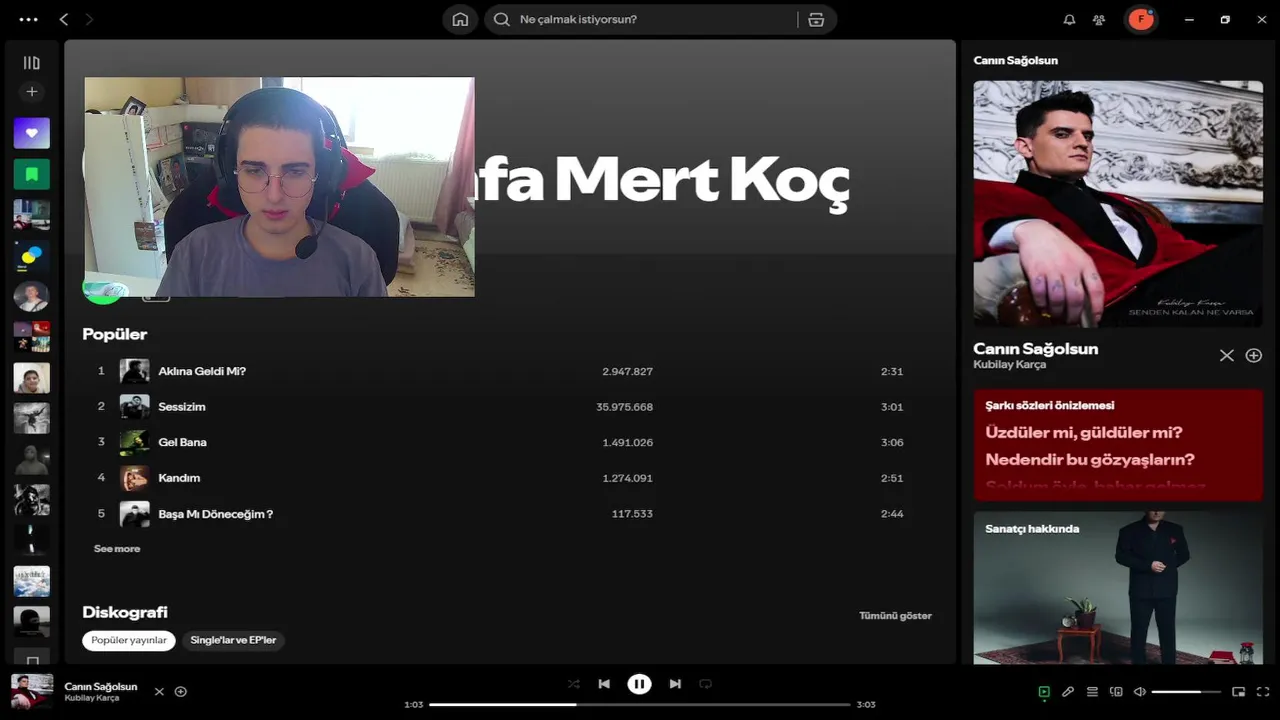Select the song Kandım
The image size is (1280, 720).
click(x=179, y=478)
